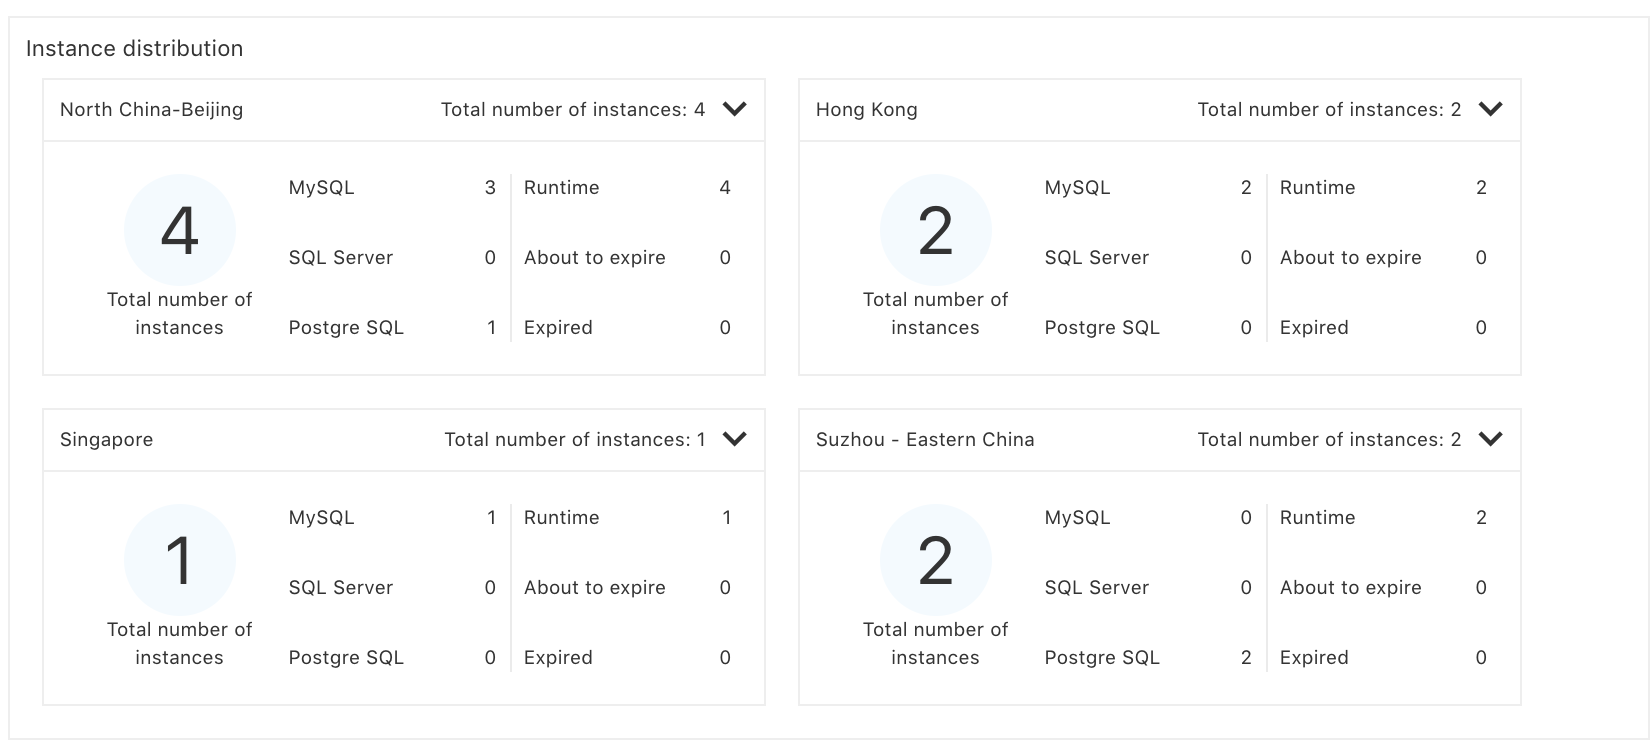Click Postgre SQL label in Suzhou card
1650x750 pixels.
[1102, 658]
